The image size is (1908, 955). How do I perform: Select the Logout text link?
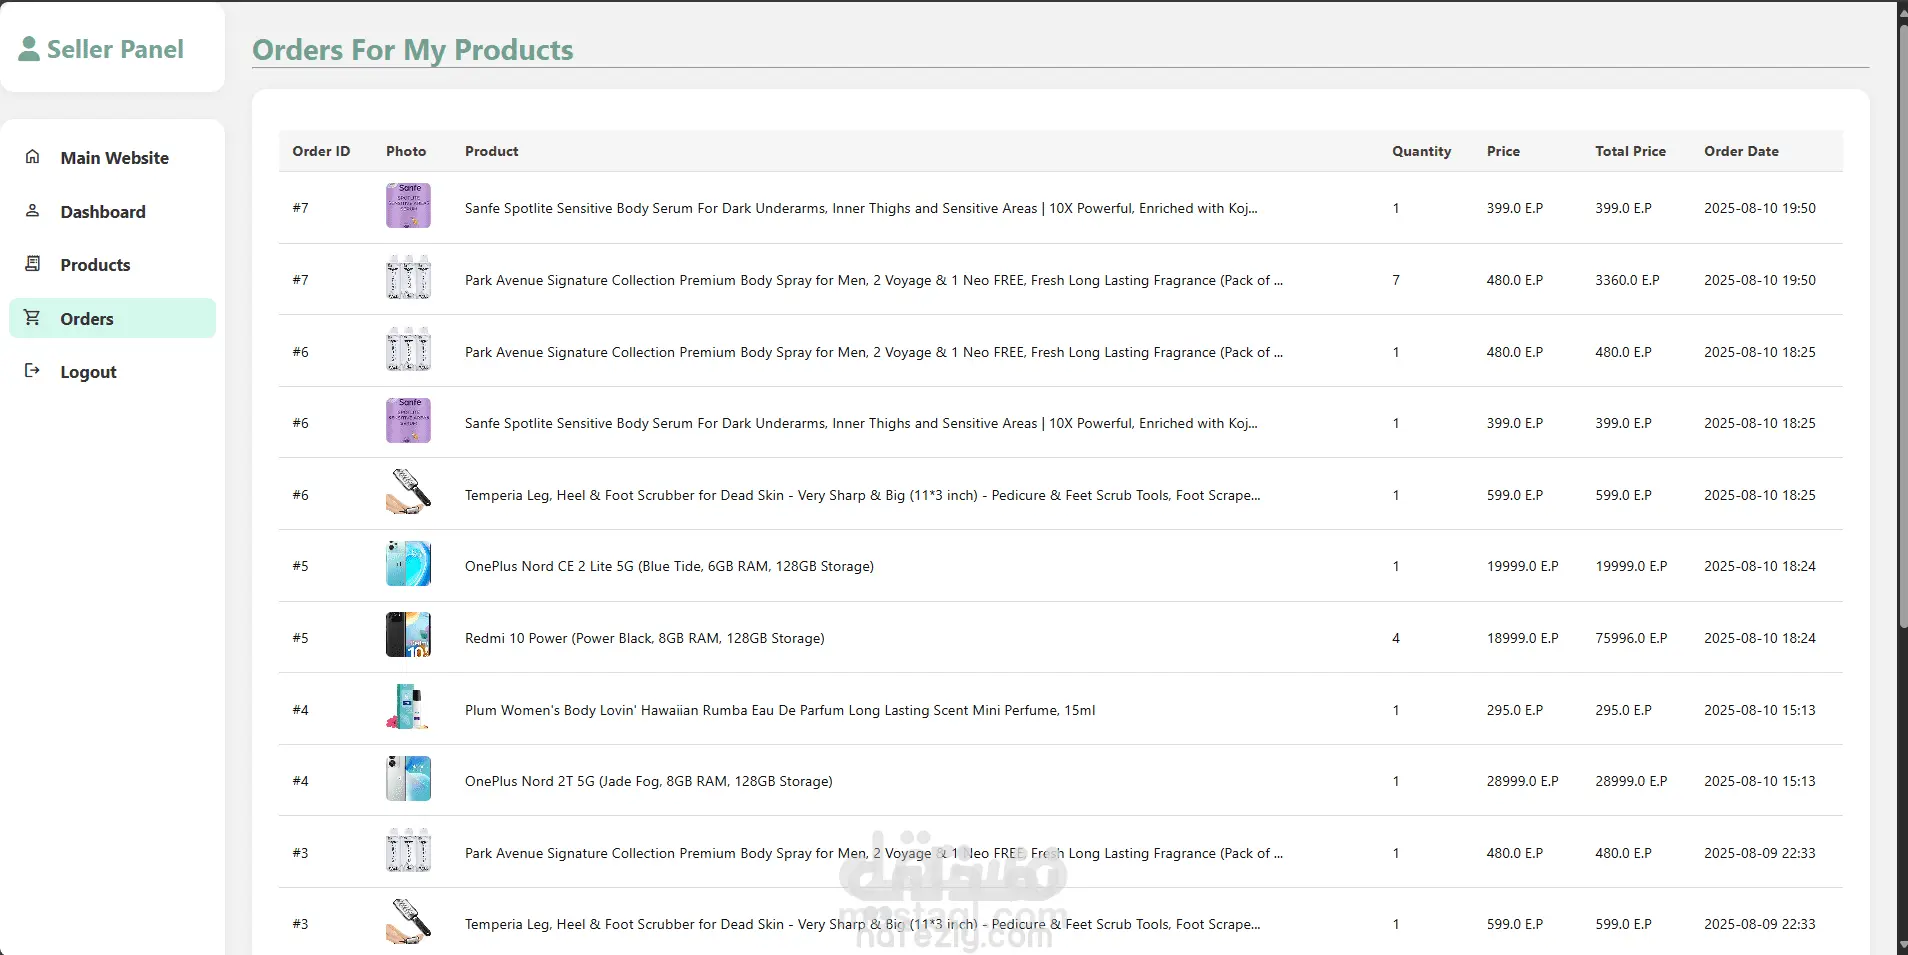click(x=88, y=372)
